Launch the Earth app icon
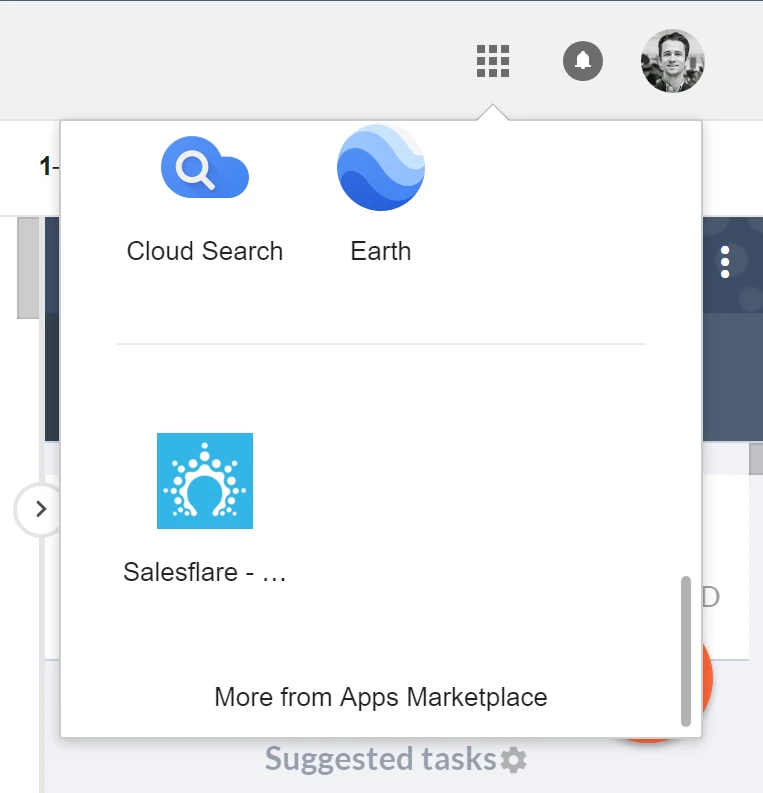The image size is (763, 793). click(381, 167)
